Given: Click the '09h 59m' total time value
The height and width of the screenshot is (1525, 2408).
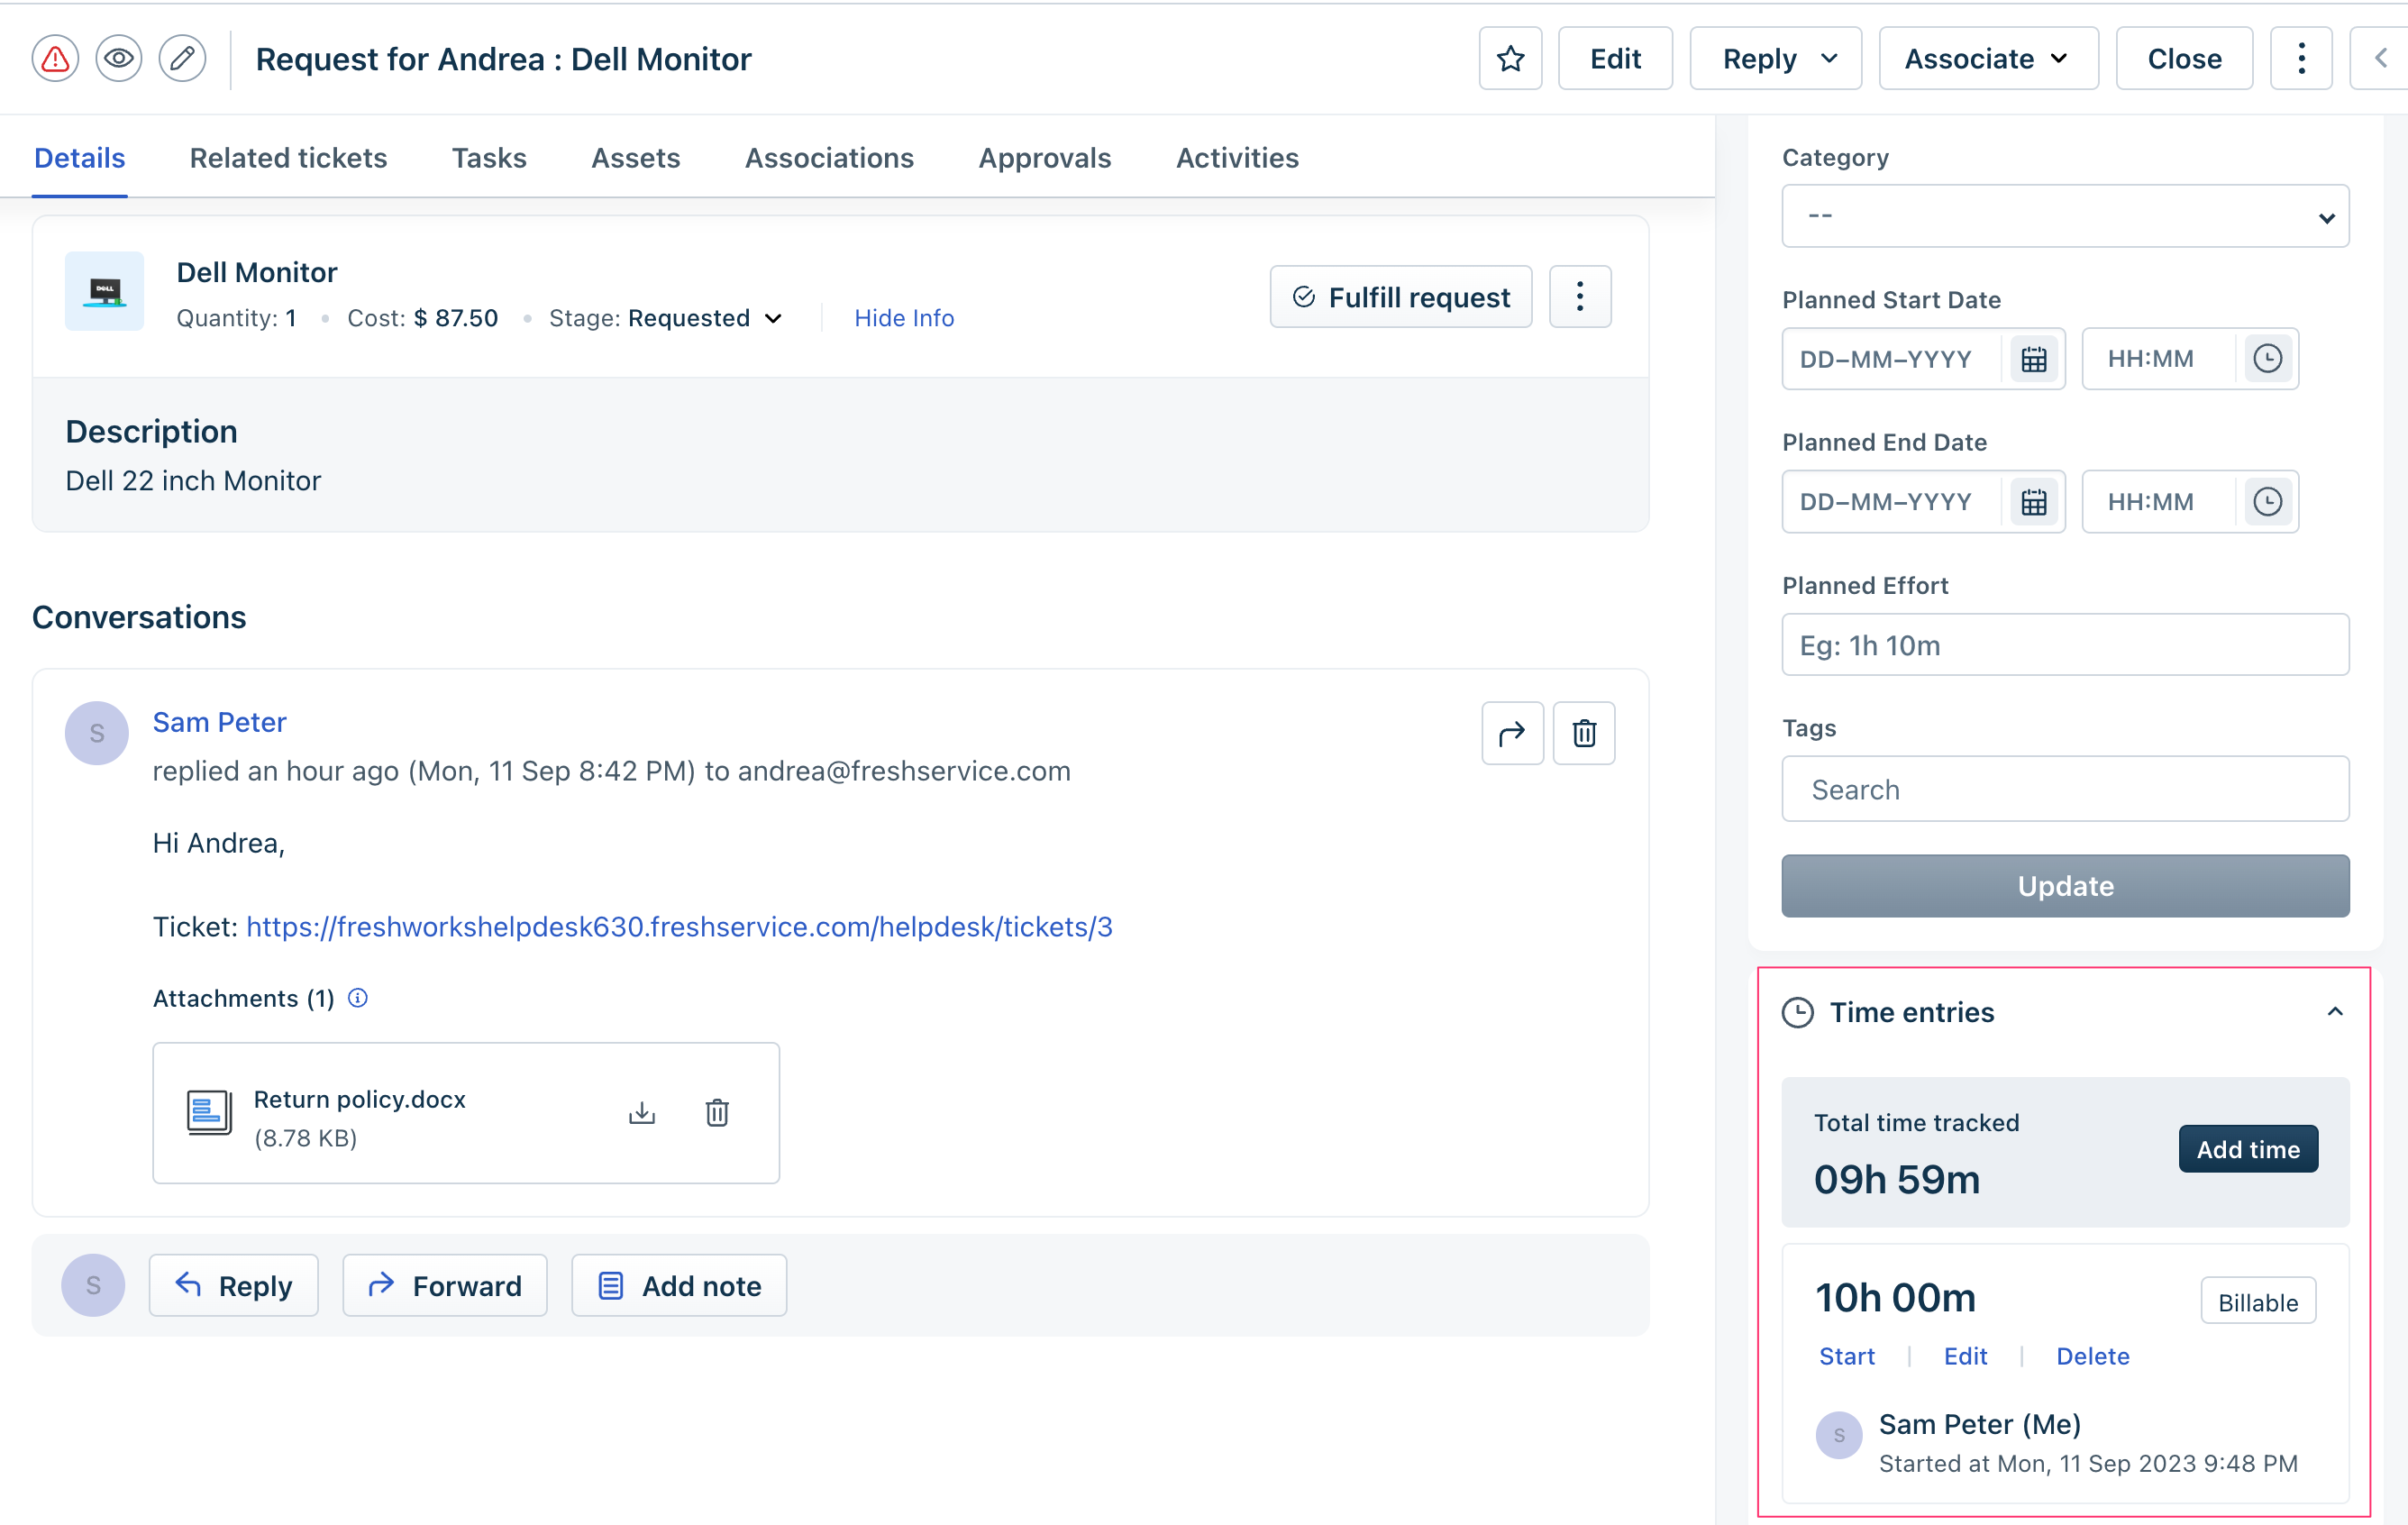Looking at the screenshot, I should tap(1897, 1181).
